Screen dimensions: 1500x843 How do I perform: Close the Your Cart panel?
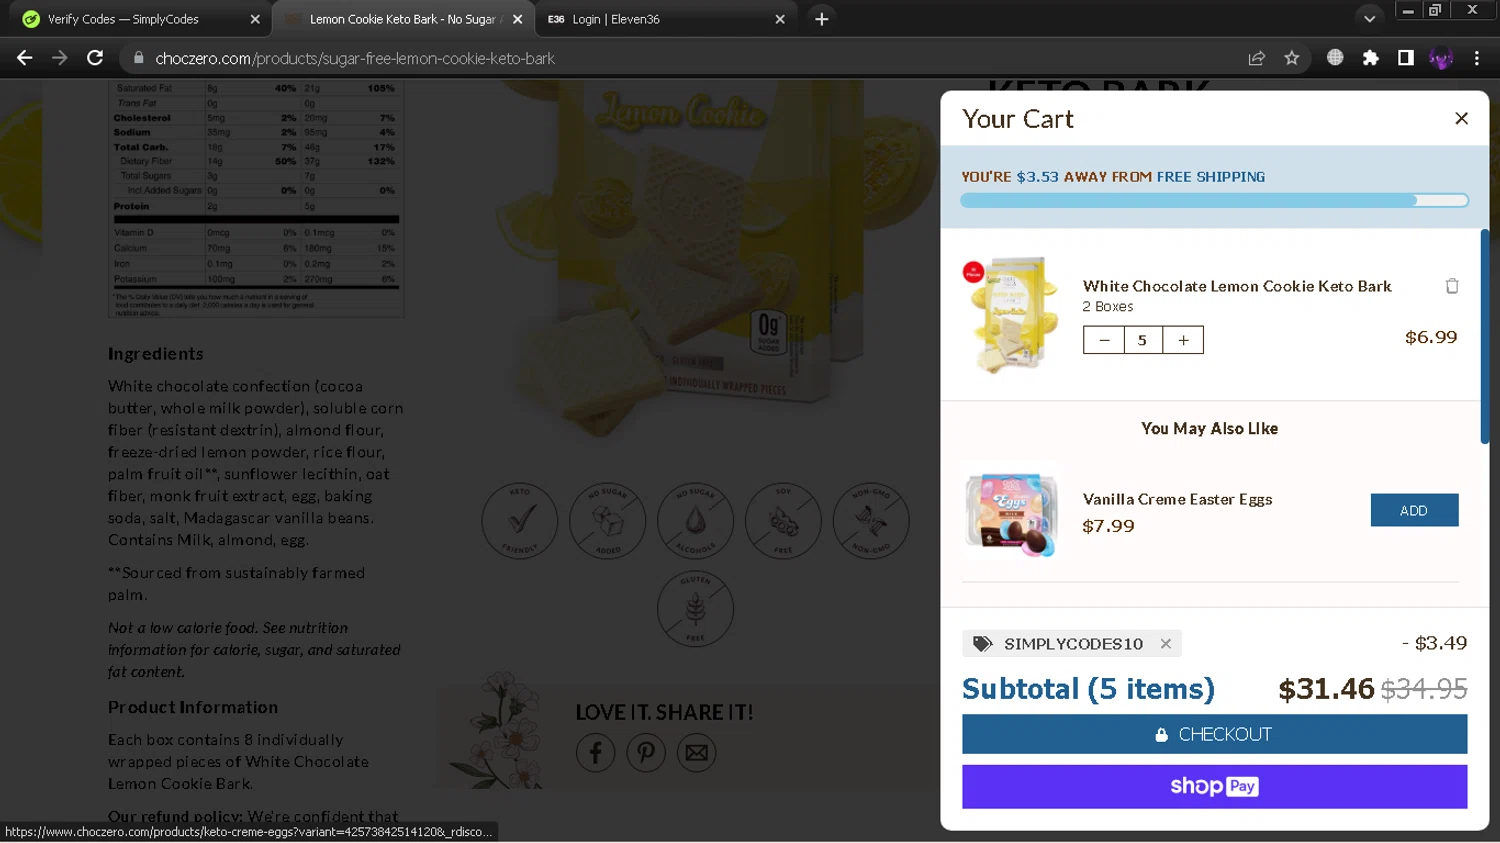(x=1461, y=118)
